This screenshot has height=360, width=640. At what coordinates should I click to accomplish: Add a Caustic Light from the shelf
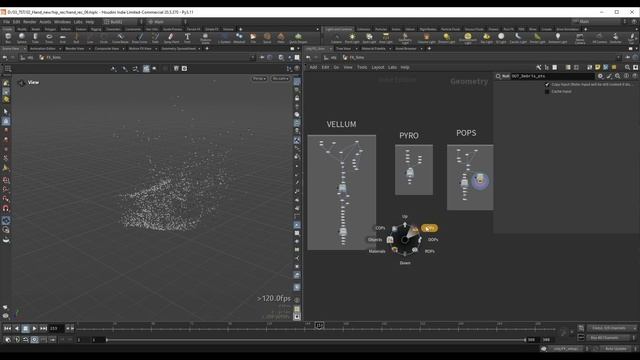pos(518,38)
